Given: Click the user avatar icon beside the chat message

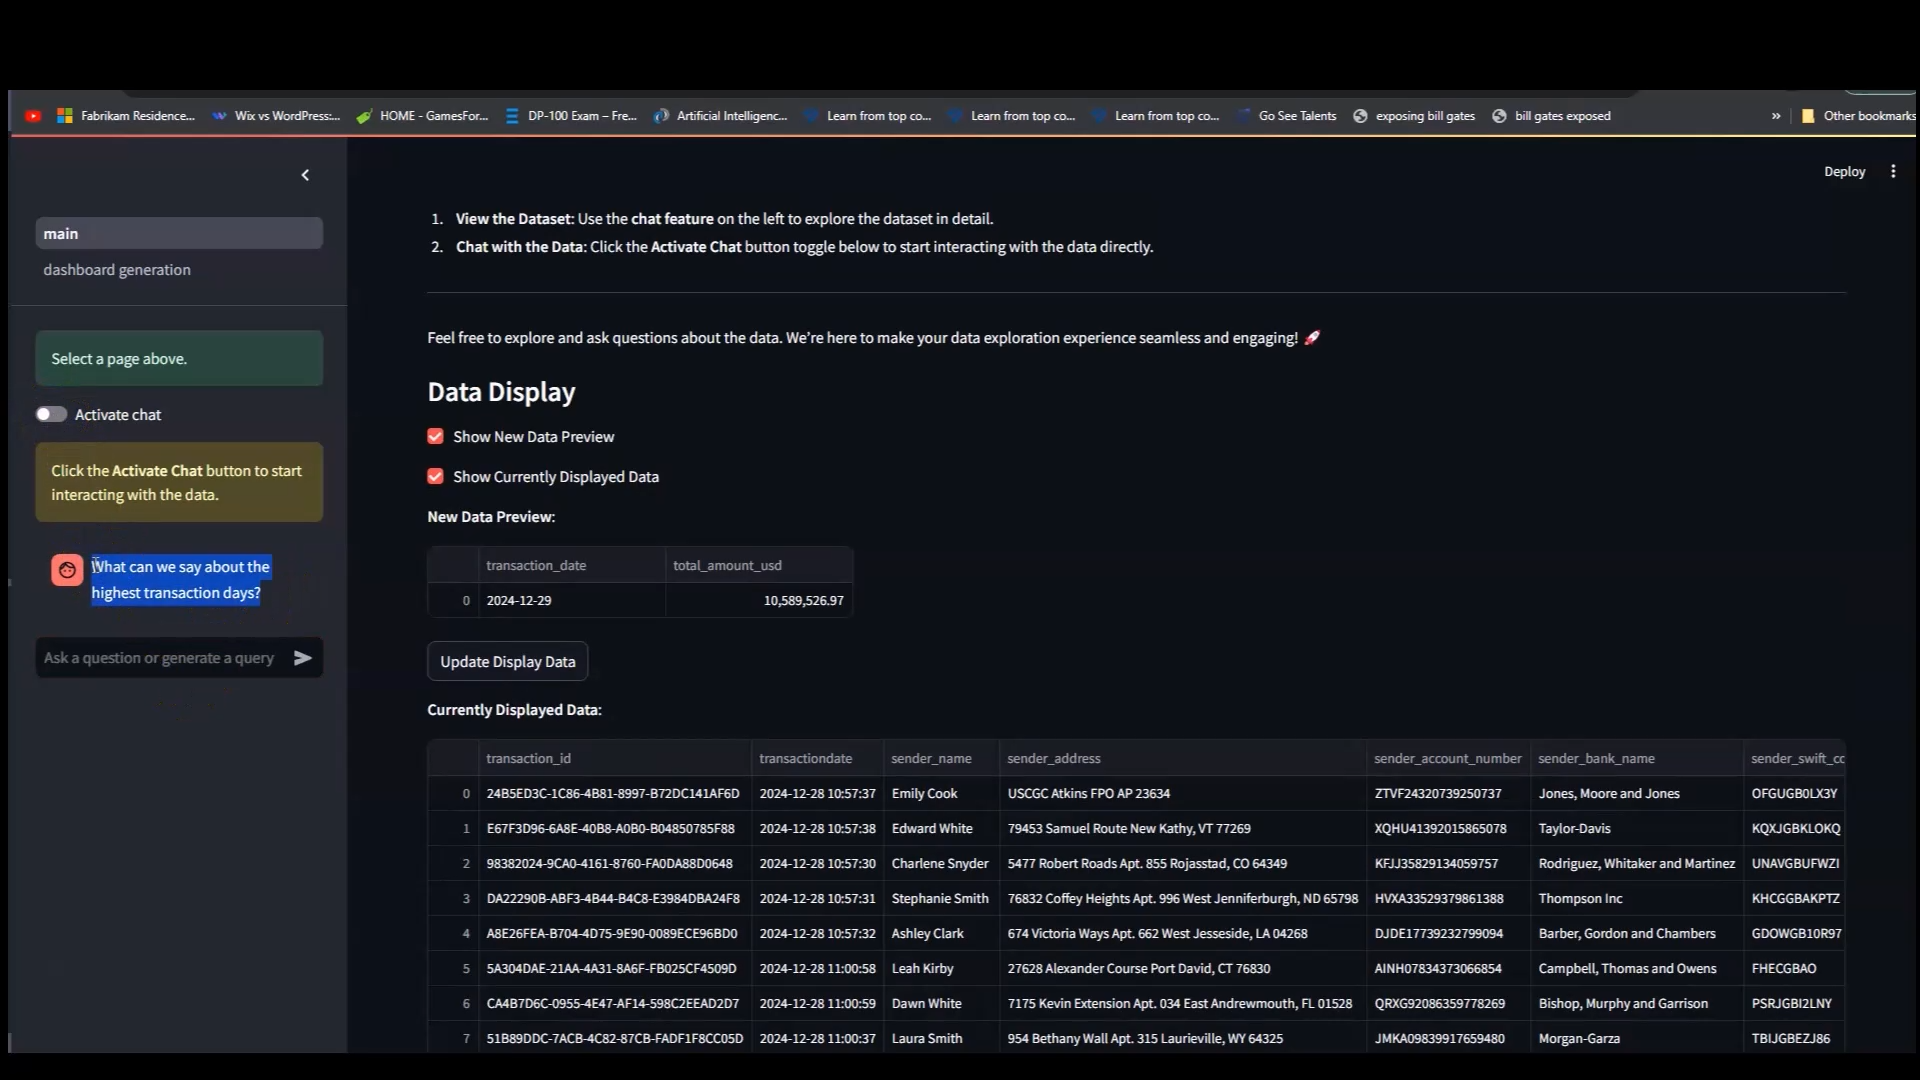Looking at the screenshot, I should 67,570.
